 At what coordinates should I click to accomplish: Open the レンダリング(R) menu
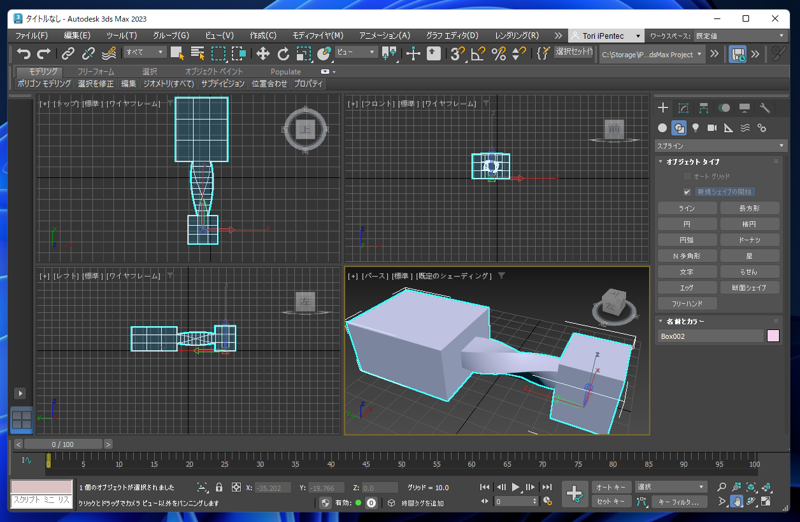pyautogui.click(x=517, y=36)
